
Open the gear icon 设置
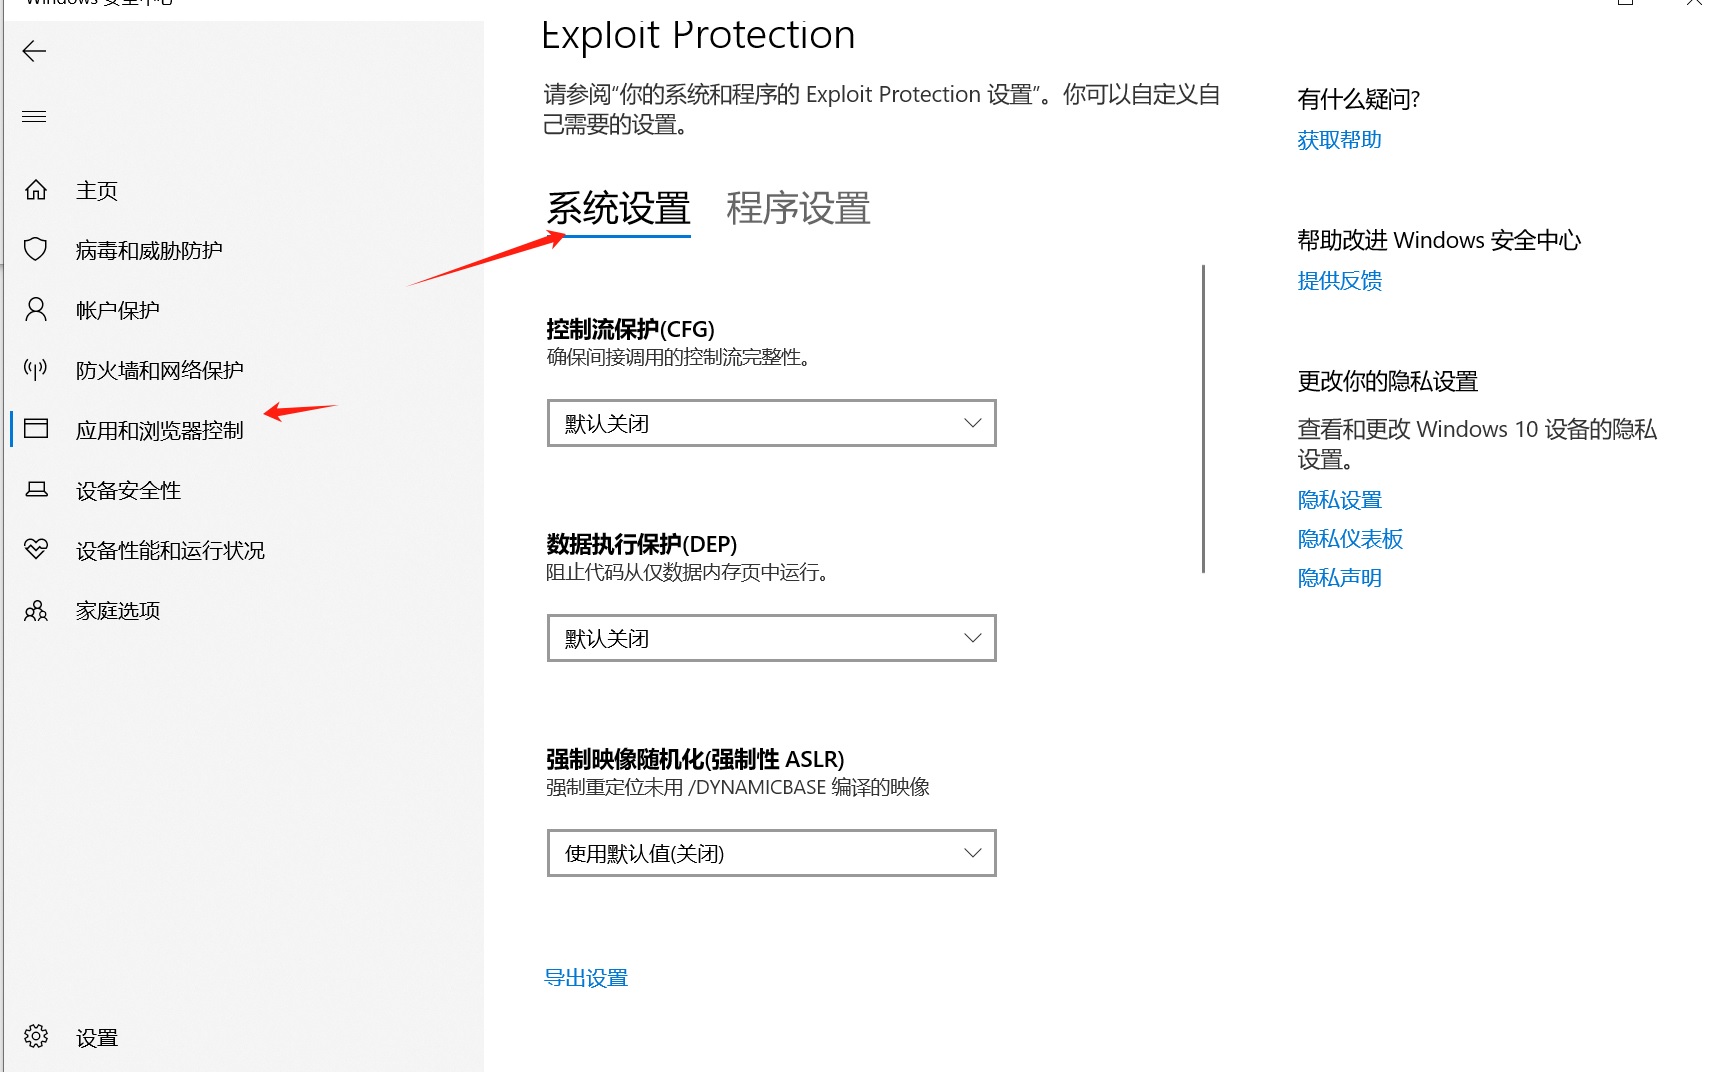click(x=36, y=1036)
